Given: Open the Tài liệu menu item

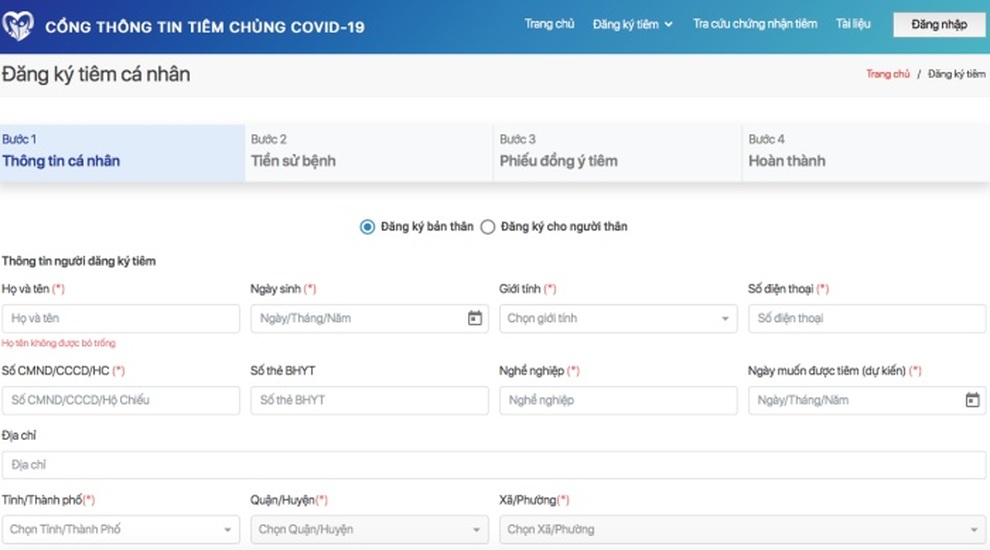Looking at the screenshot, I should (x=853, y=24).
